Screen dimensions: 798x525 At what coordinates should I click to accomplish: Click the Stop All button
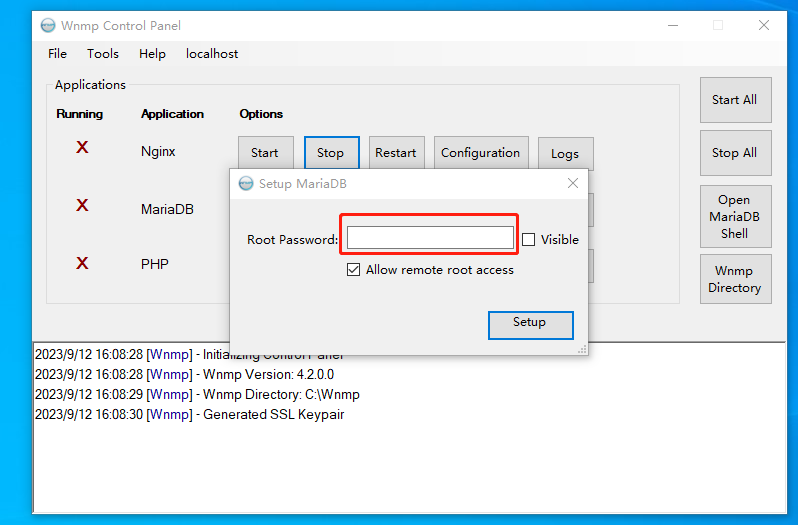click(735, 153)
